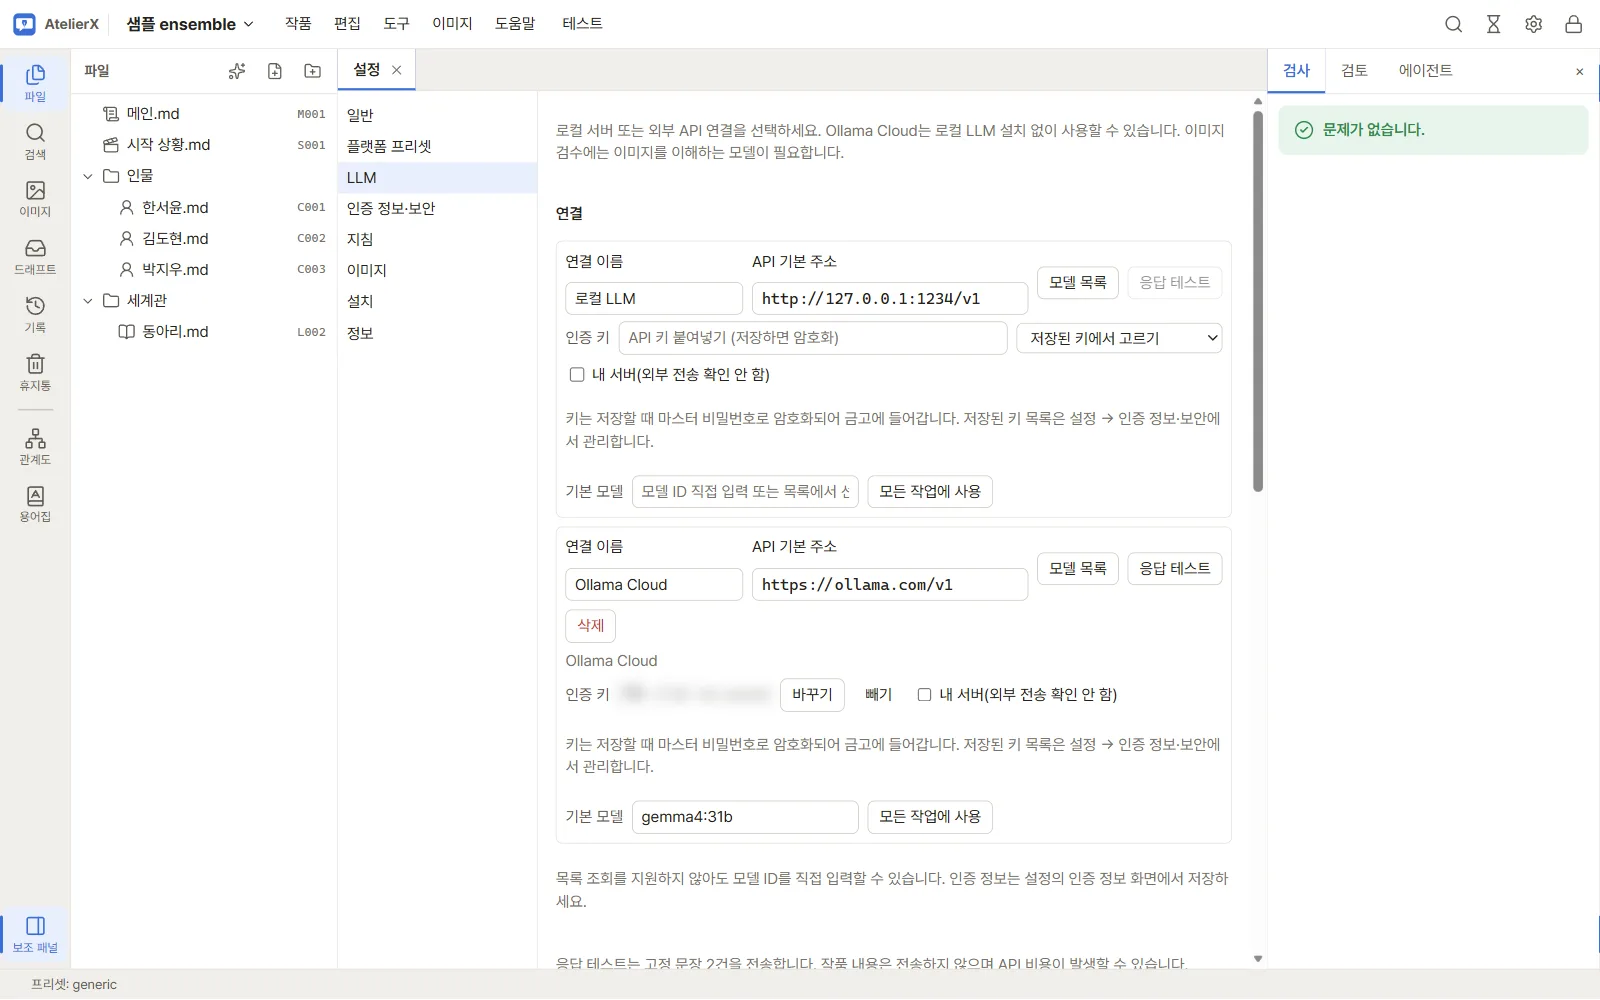
Task: Toggle 내 서버 checkbox under Ollama Cloud
Action: (924, 695)
